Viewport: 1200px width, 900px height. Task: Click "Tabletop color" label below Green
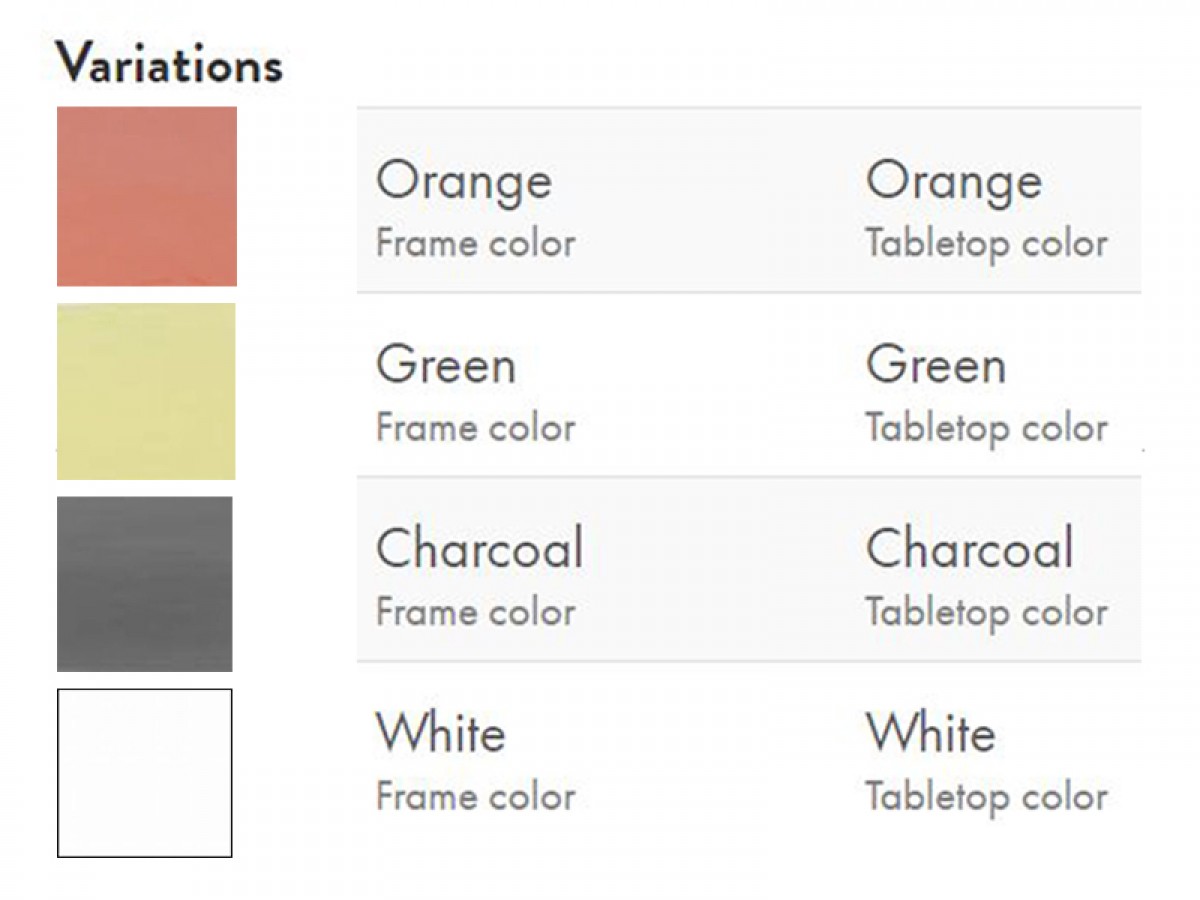coord(987,430)
